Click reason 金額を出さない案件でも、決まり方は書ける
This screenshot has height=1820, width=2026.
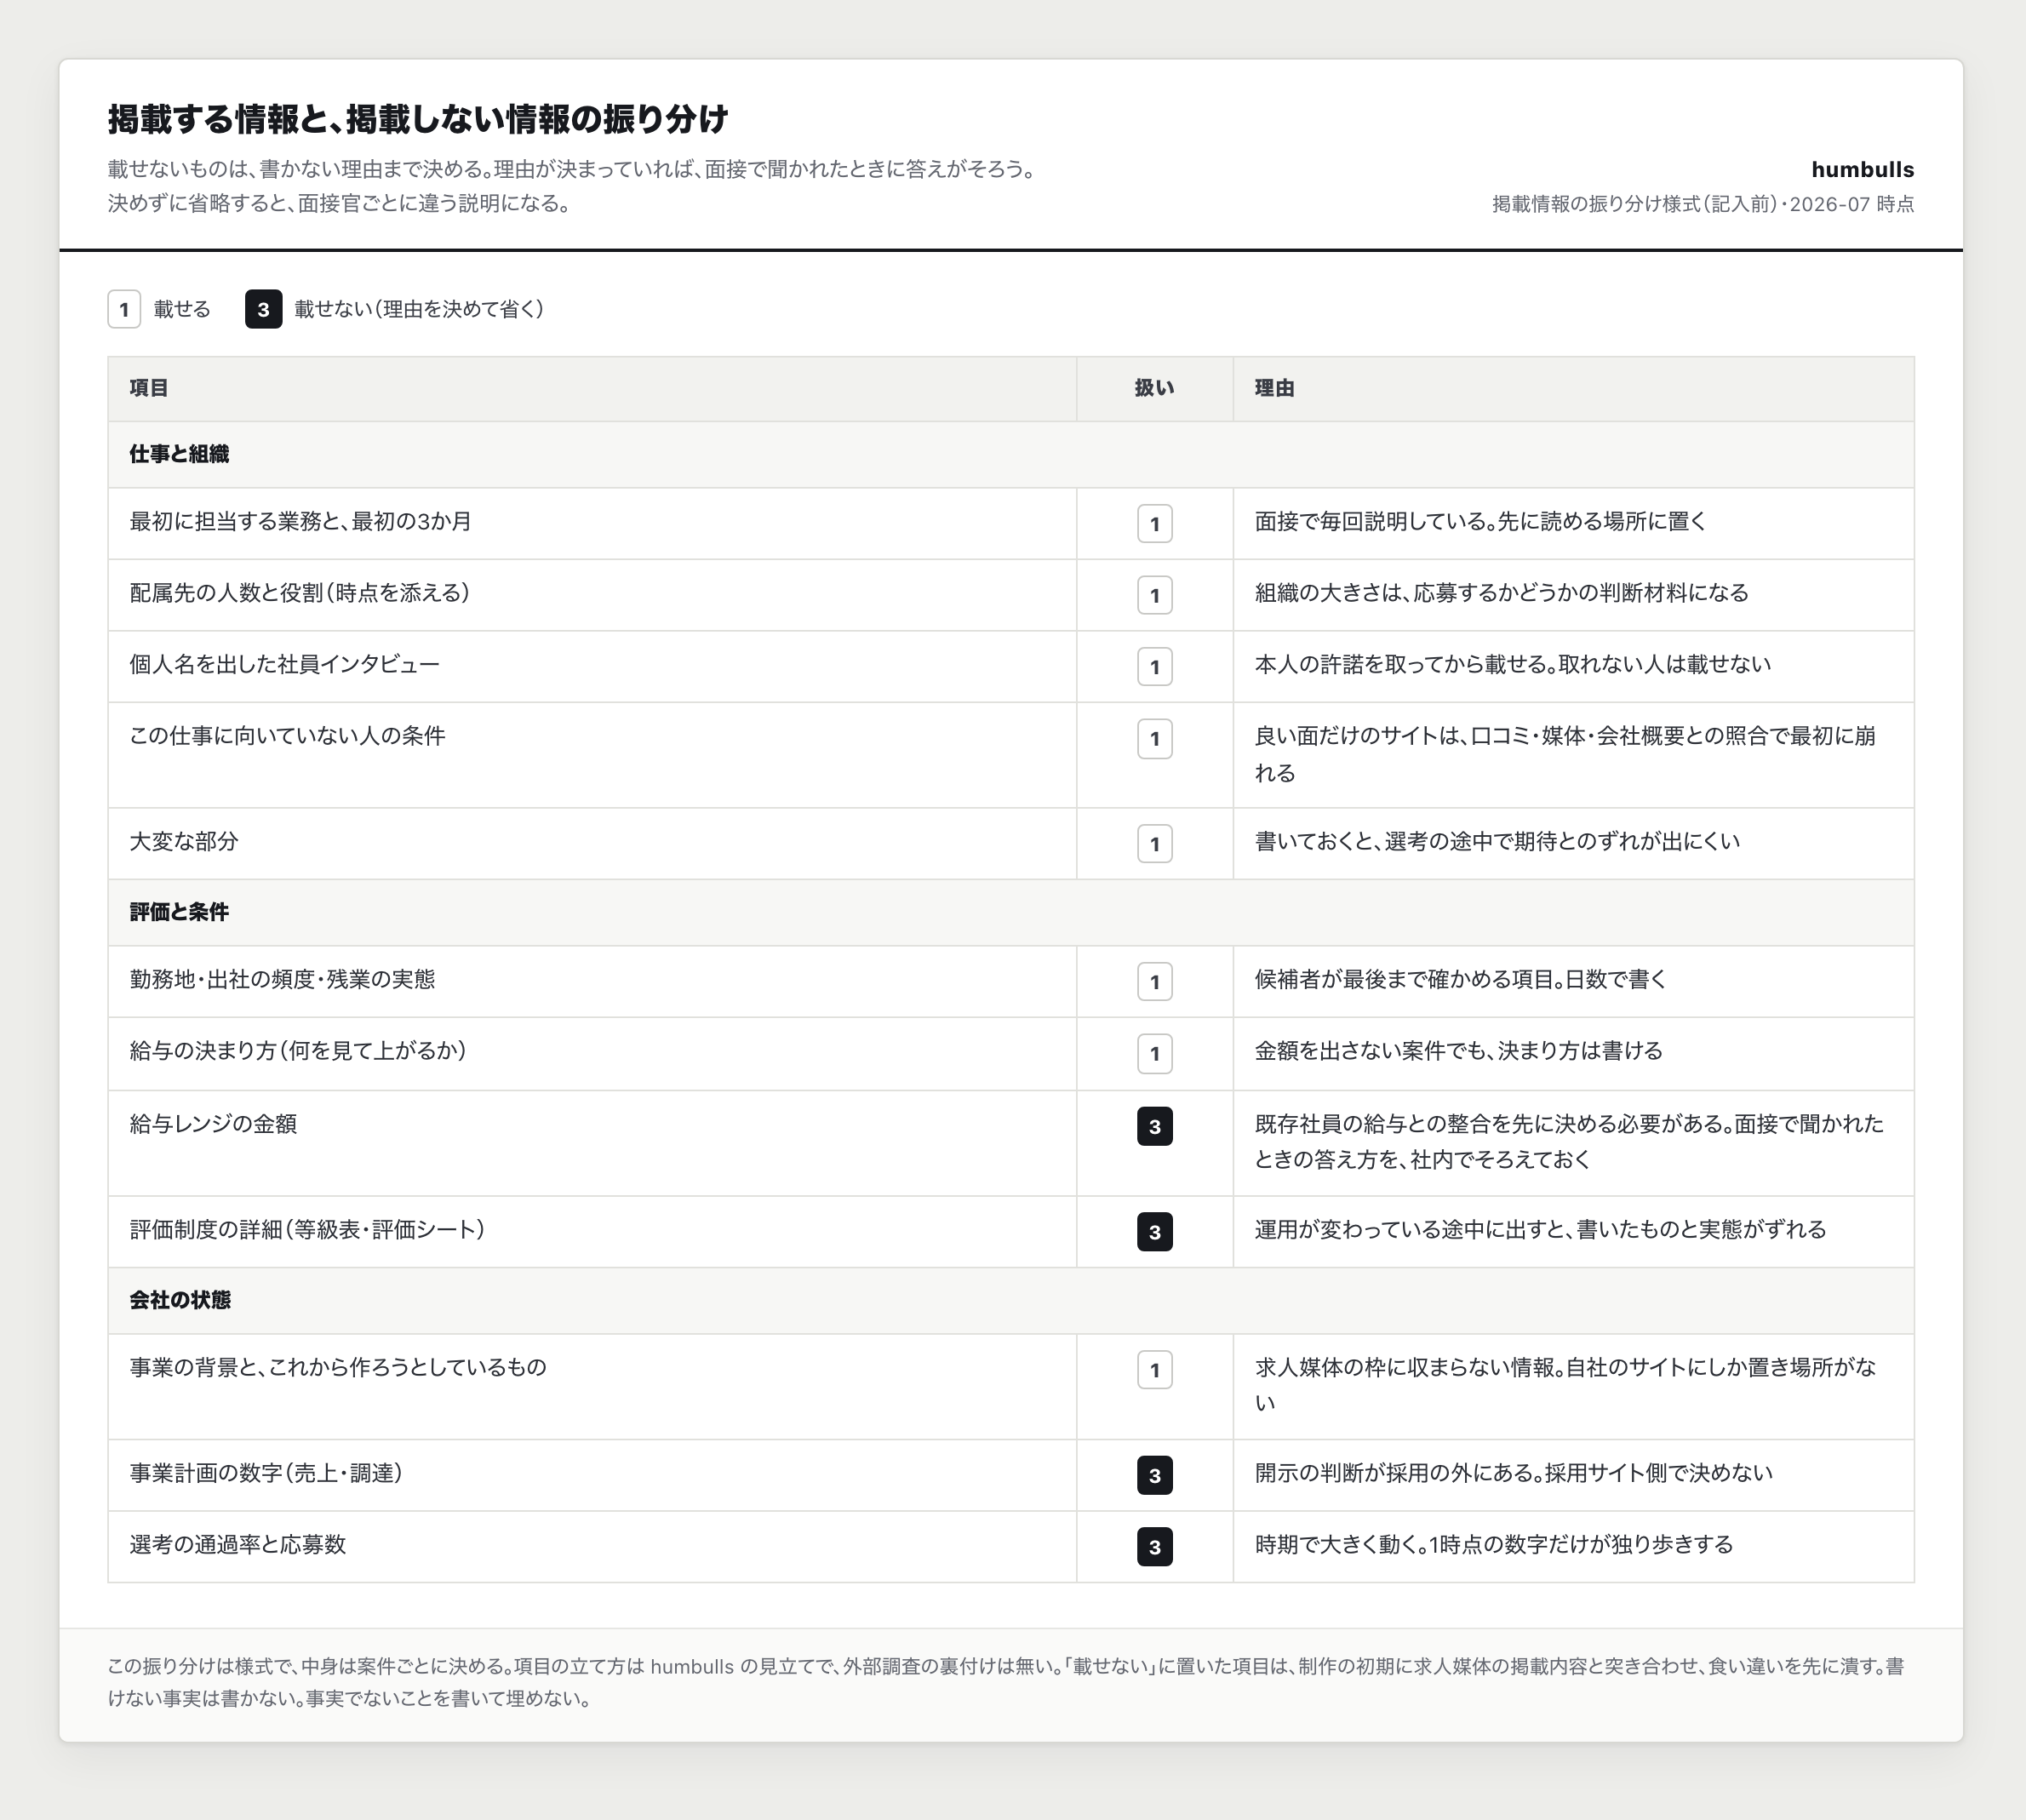pyautogui.click(x=1459, y=1052)
